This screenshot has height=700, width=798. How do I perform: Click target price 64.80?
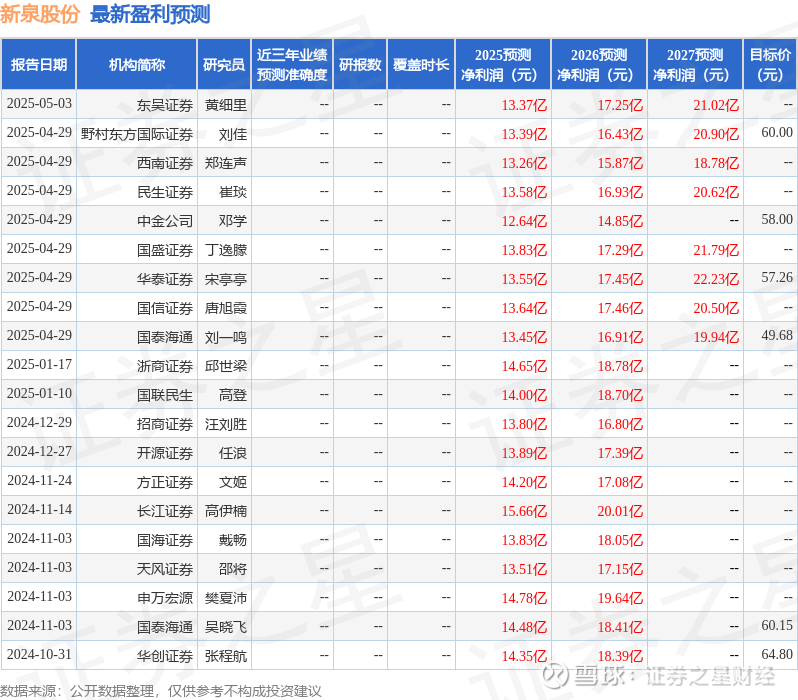coord(777,655)
